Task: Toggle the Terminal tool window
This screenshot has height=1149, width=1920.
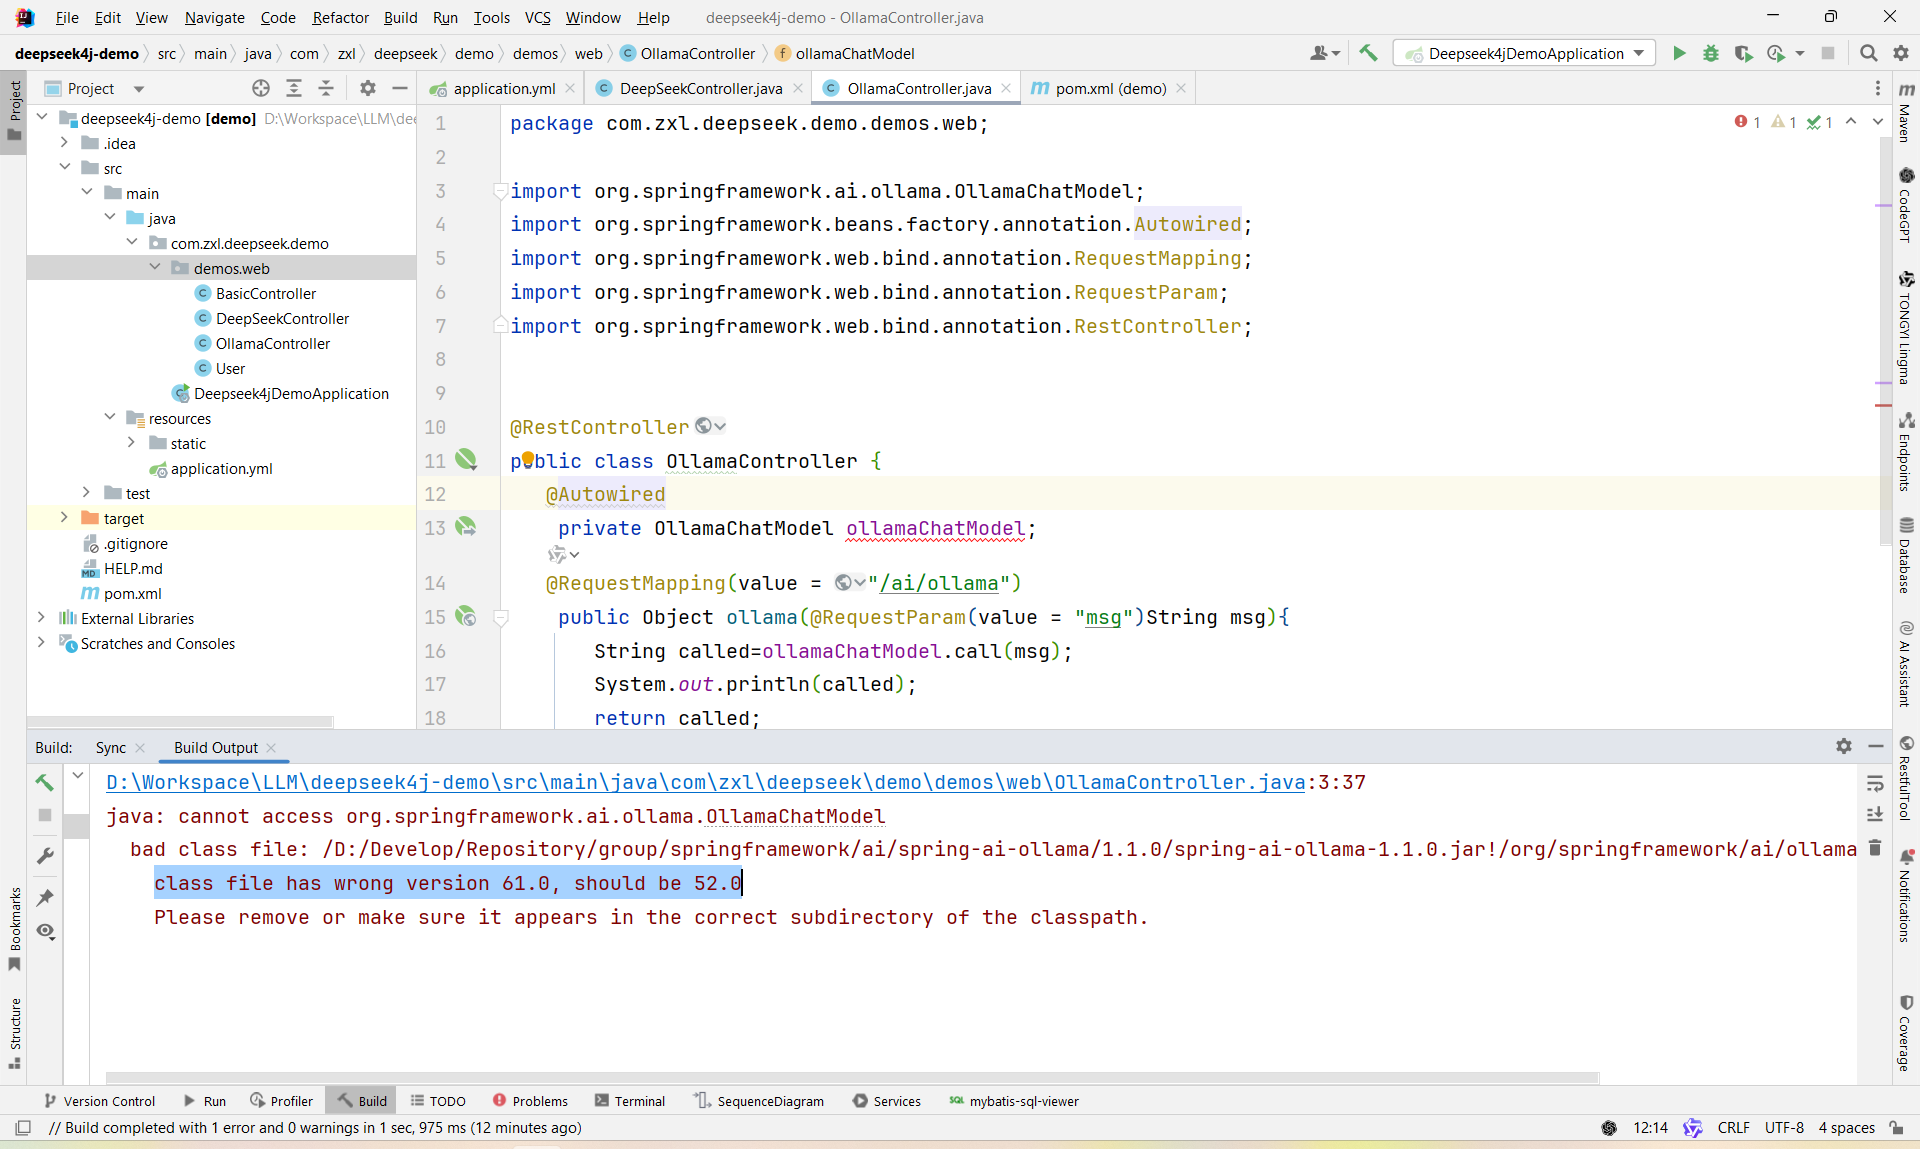Action: pyautogui.click(x=629, y=1101)
